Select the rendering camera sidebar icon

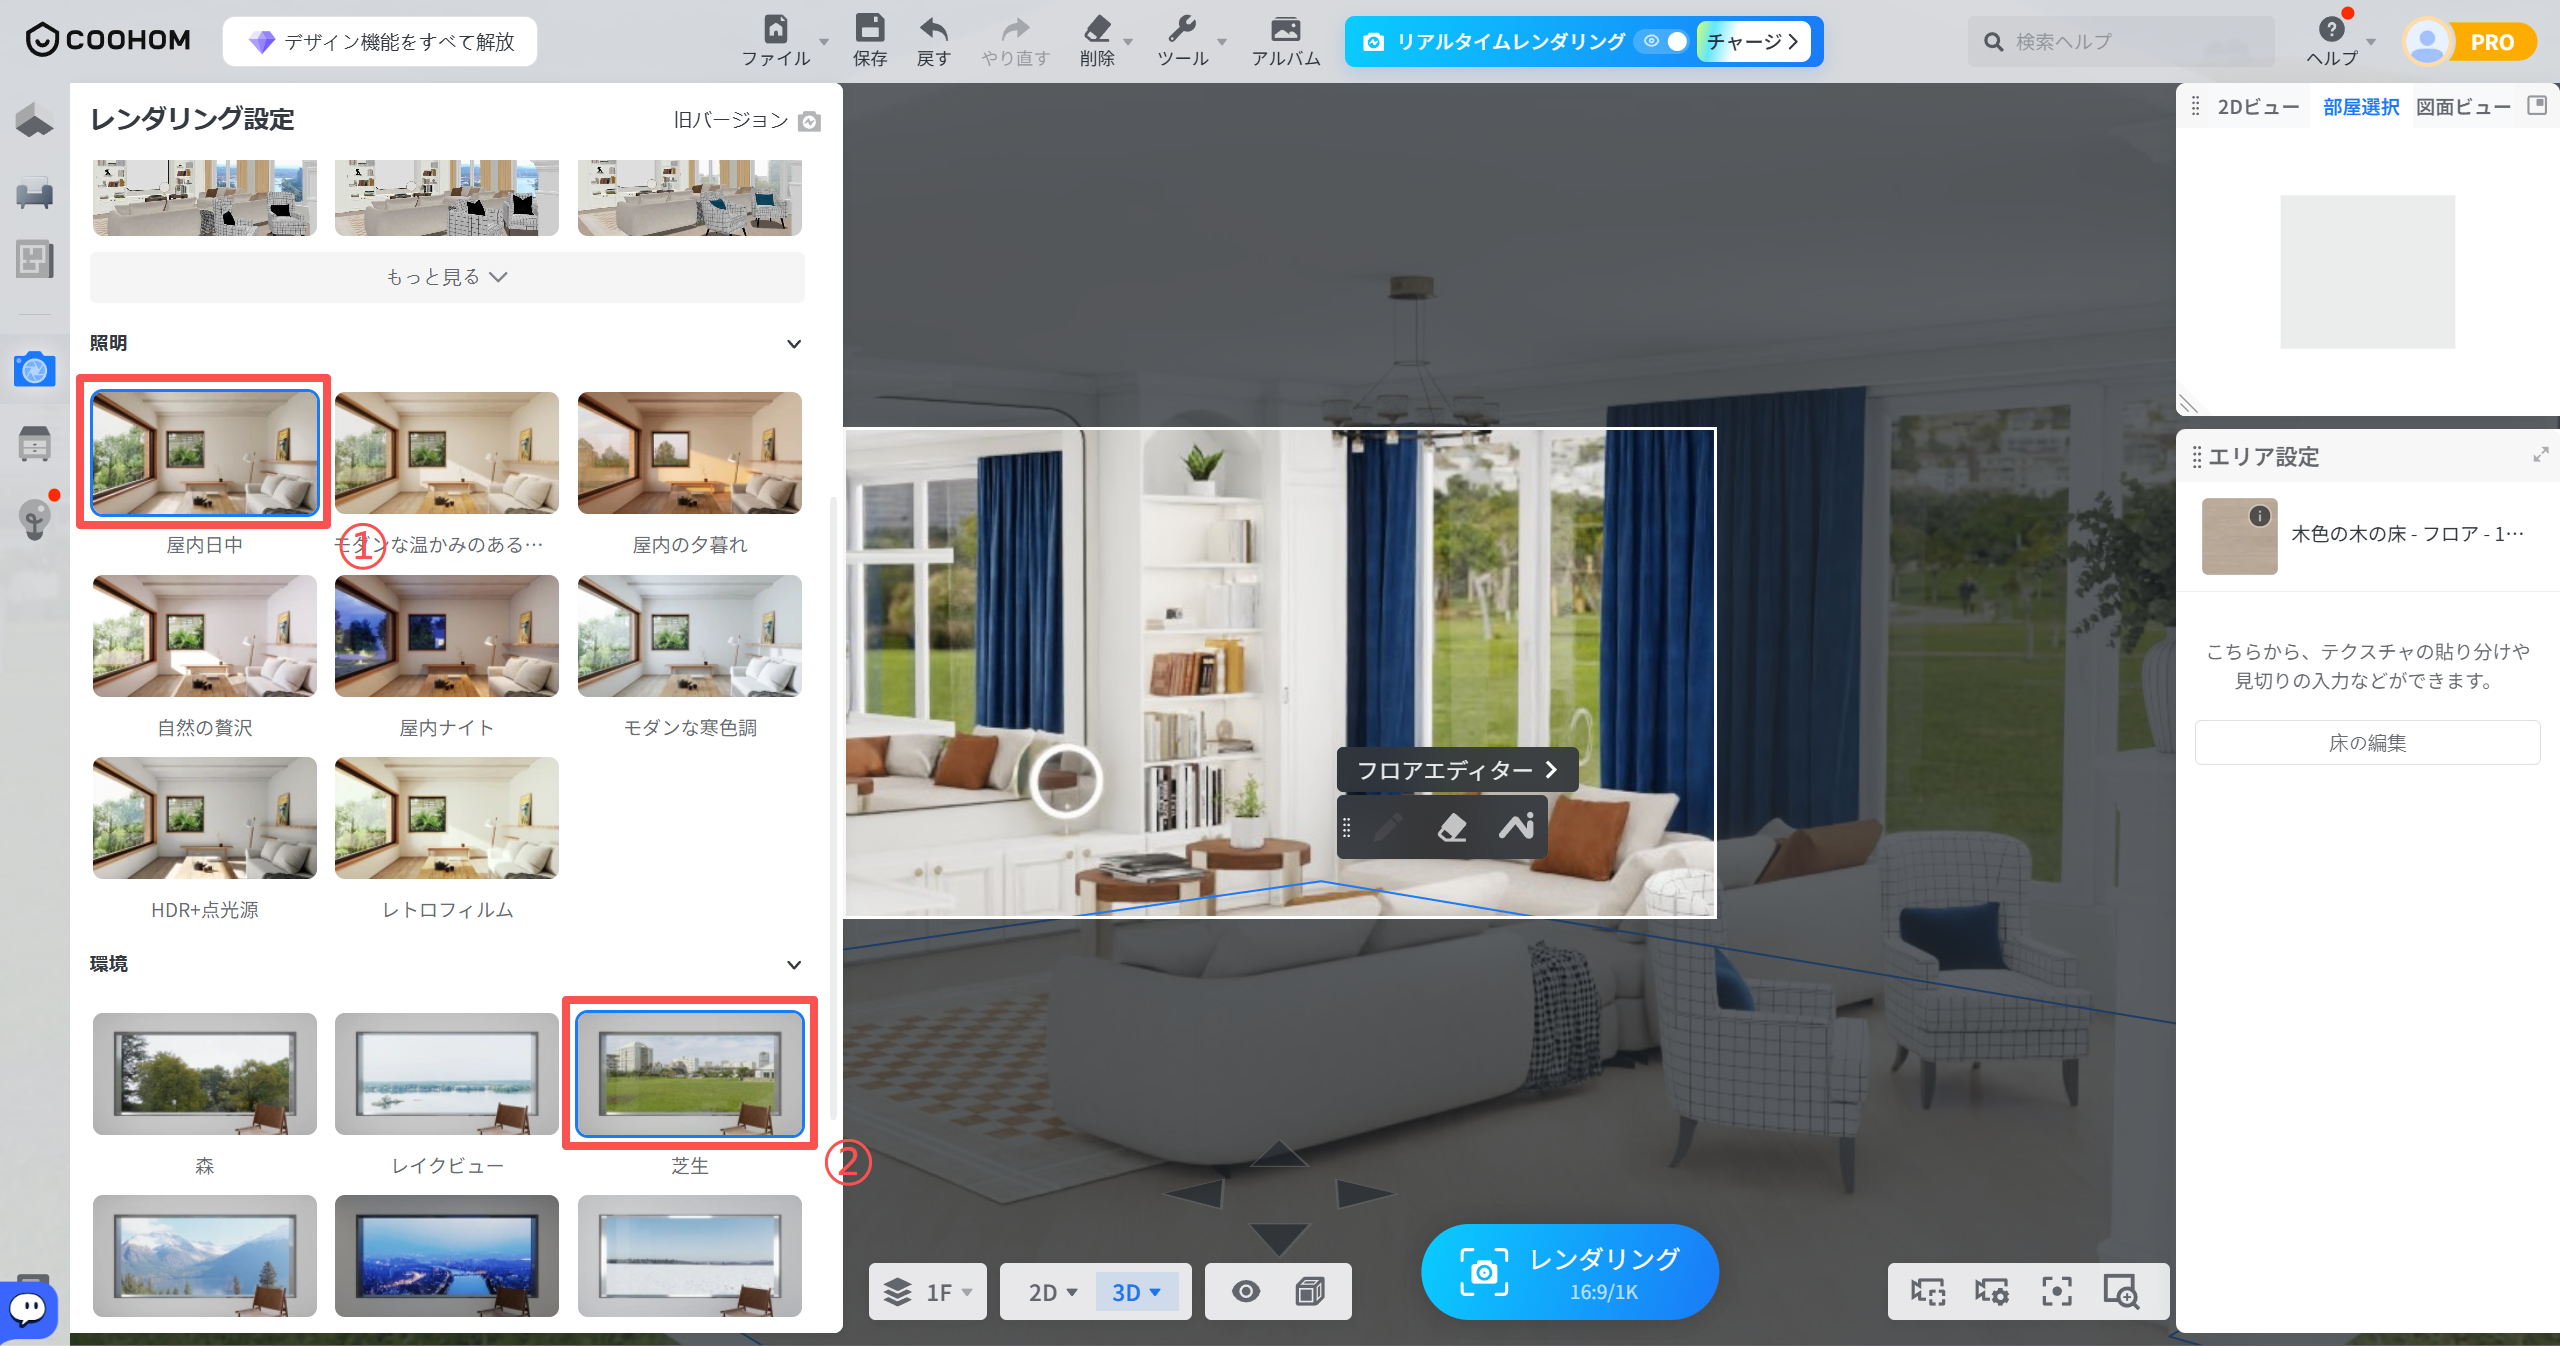pos(34,370)
